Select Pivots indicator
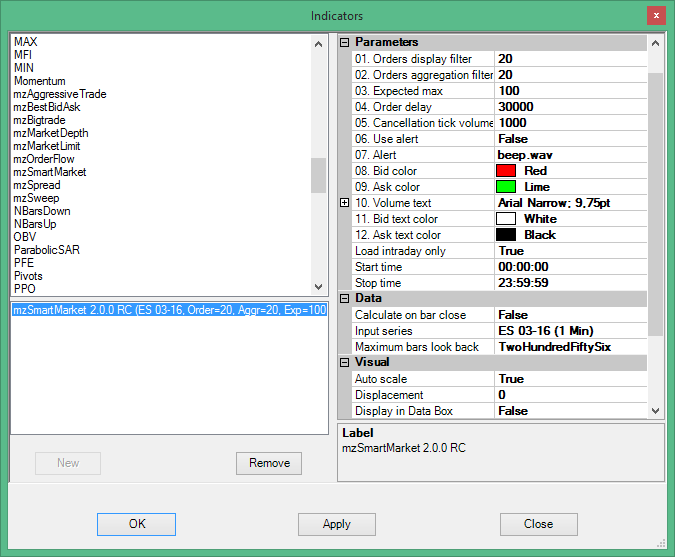This screenshot has width=675, height=557. (28, 276)
